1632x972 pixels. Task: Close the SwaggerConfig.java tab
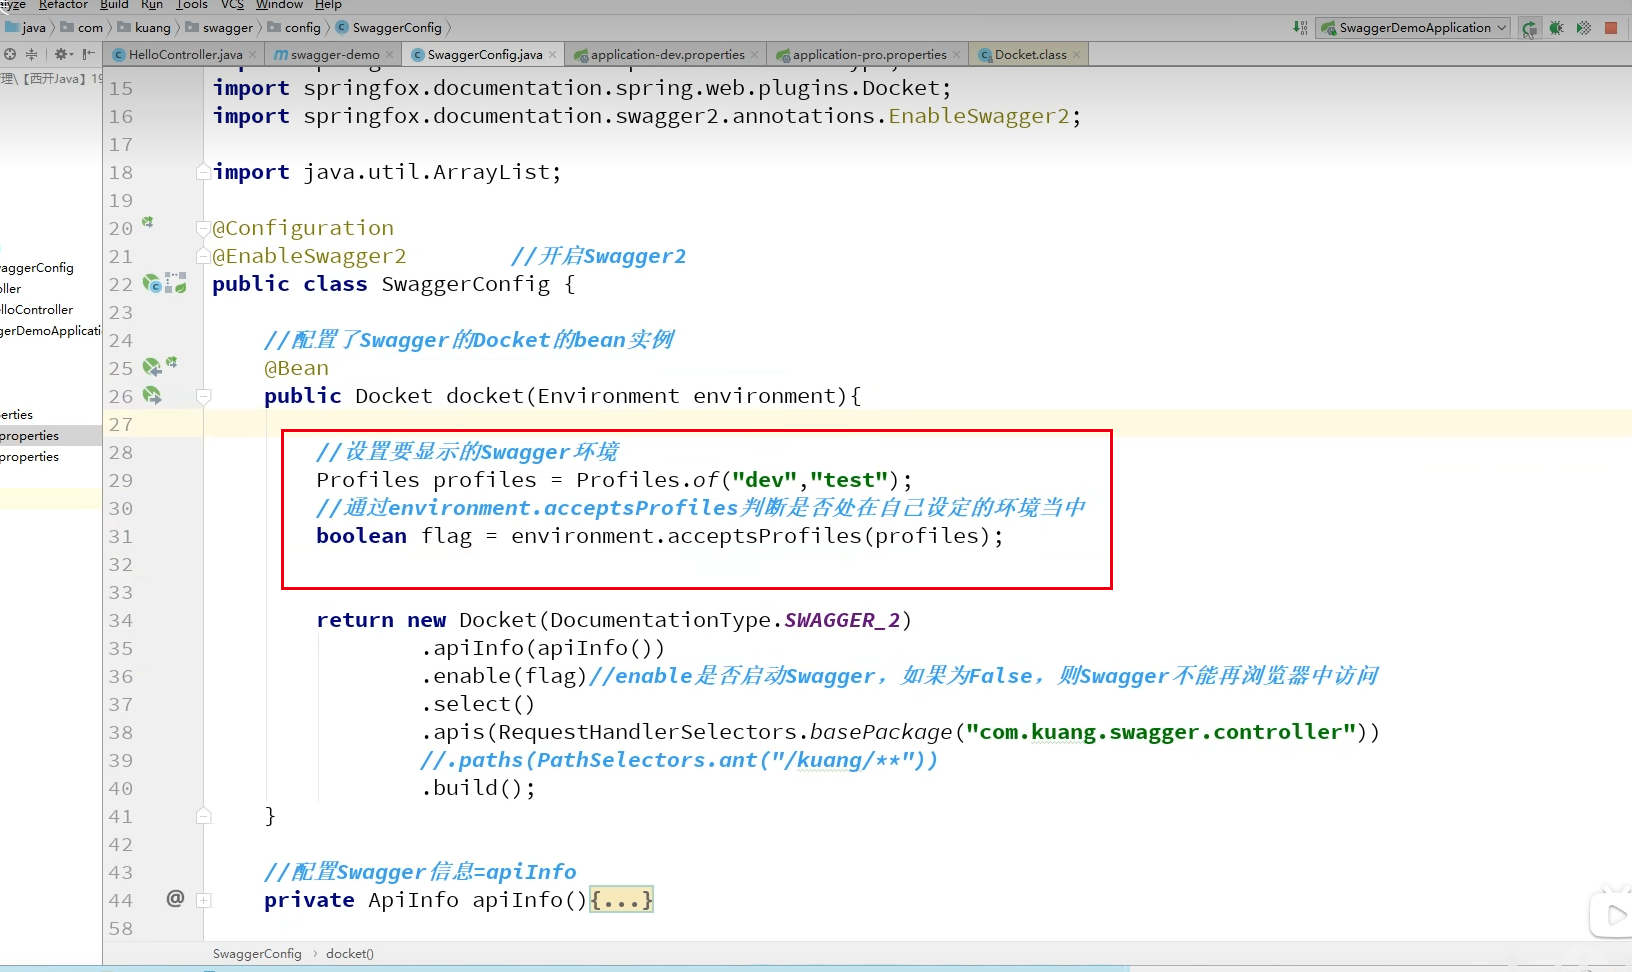pyautogui.click(x=552, y=55)
